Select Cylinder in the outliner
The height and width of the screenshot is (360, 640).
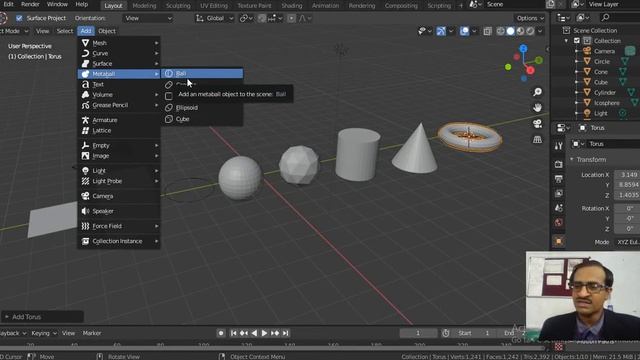click(604, 93)
